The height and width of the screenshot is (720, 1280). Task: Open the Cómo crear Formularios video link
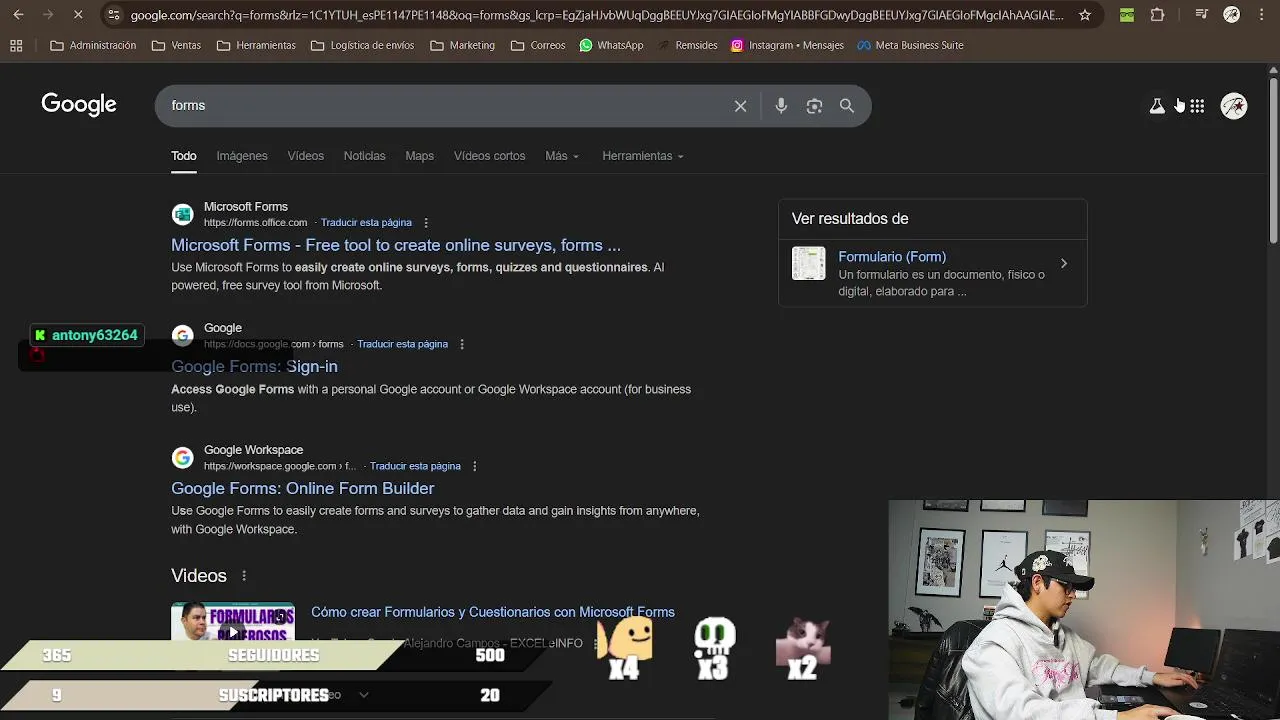click(x=493, y=612)
